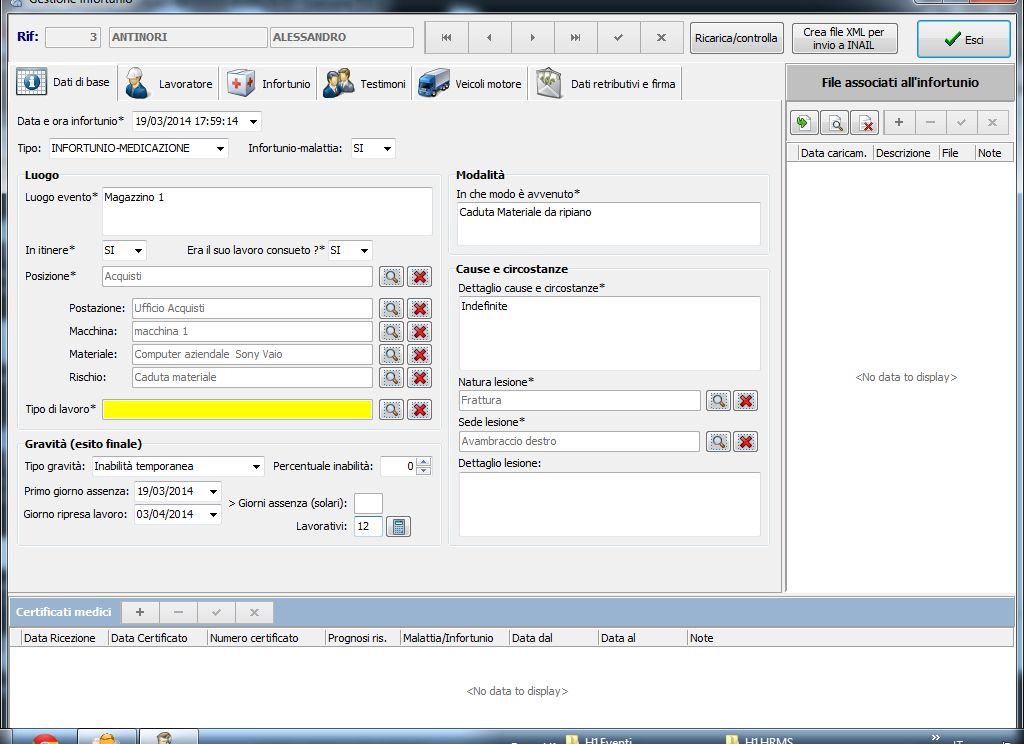Clear the Natura lesione field
This screenshot has width=1024, height=744.
point(746,400)
